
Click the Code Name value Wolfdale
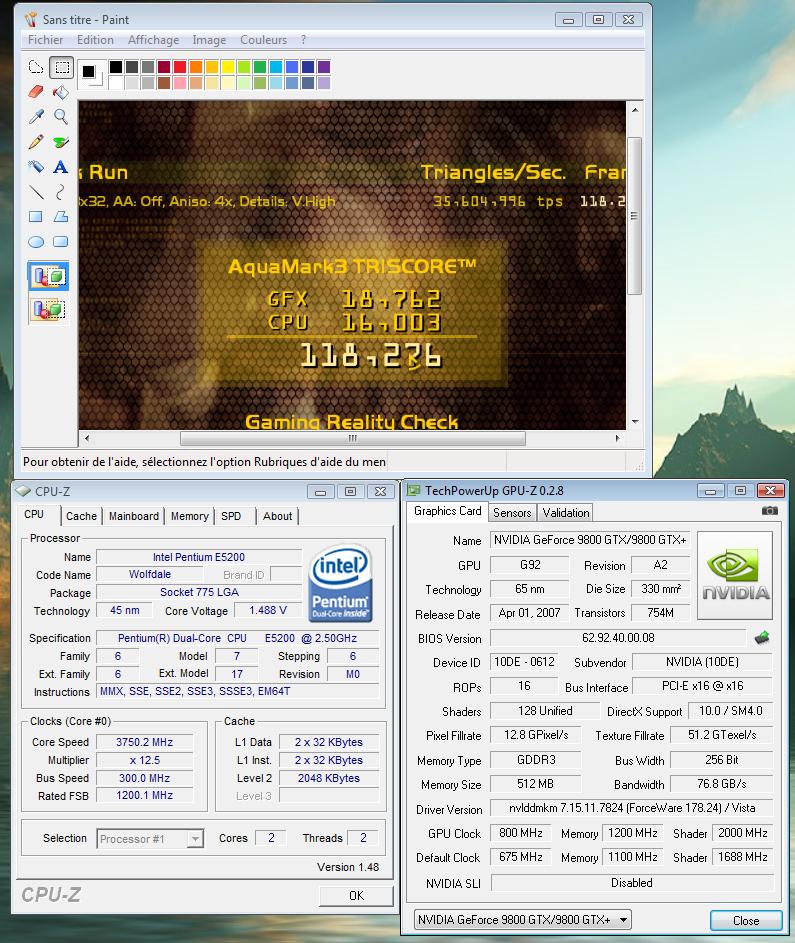tap(150, 574)
